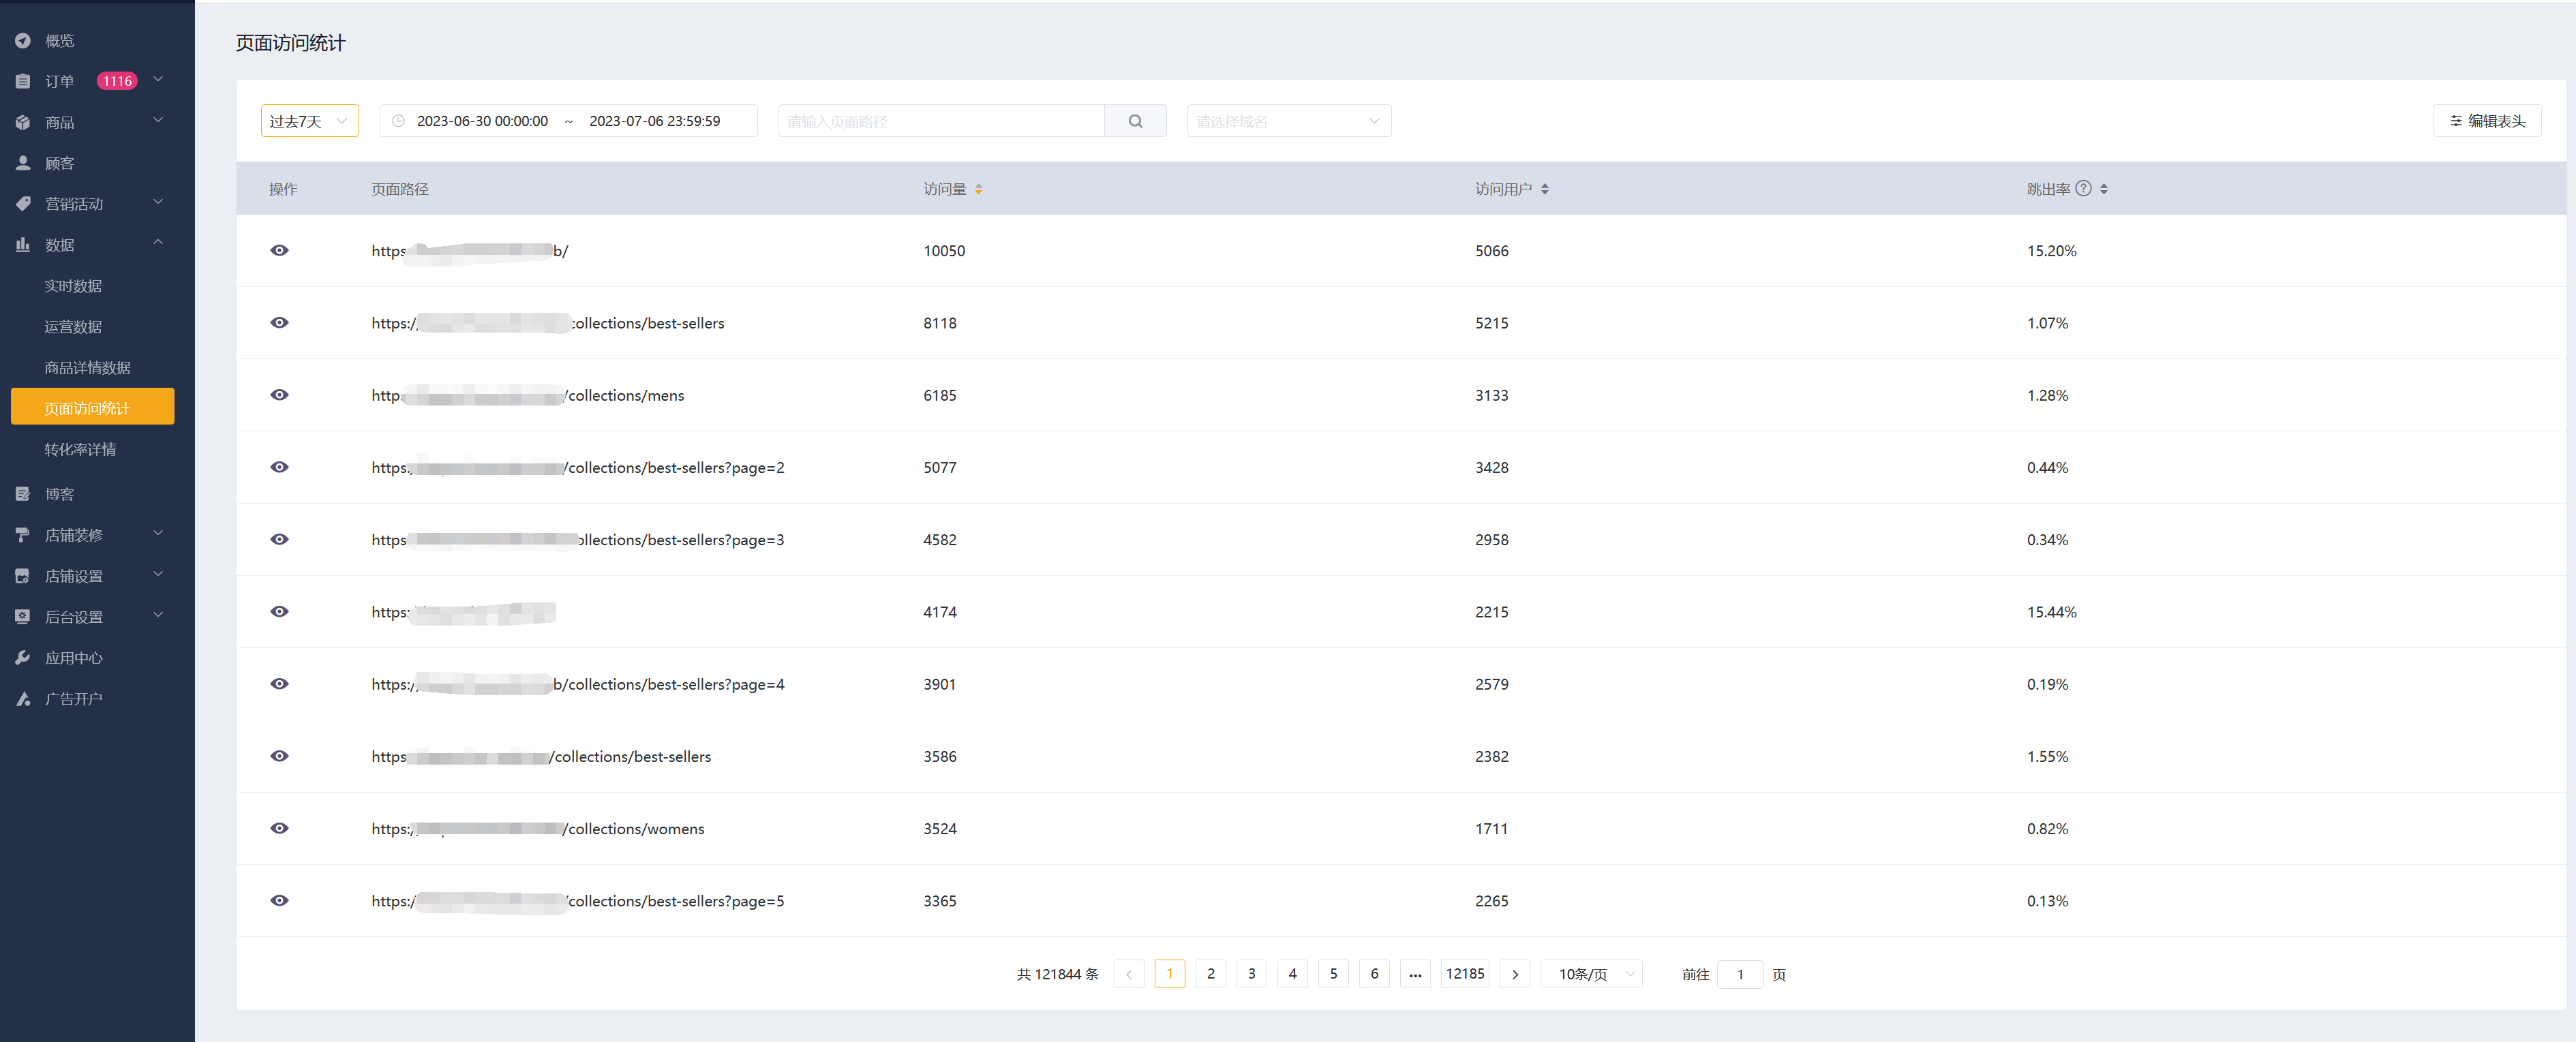2576x1042 pixels.
Task: Click the pagination ellipsis button
Action: coord(1415,974)
